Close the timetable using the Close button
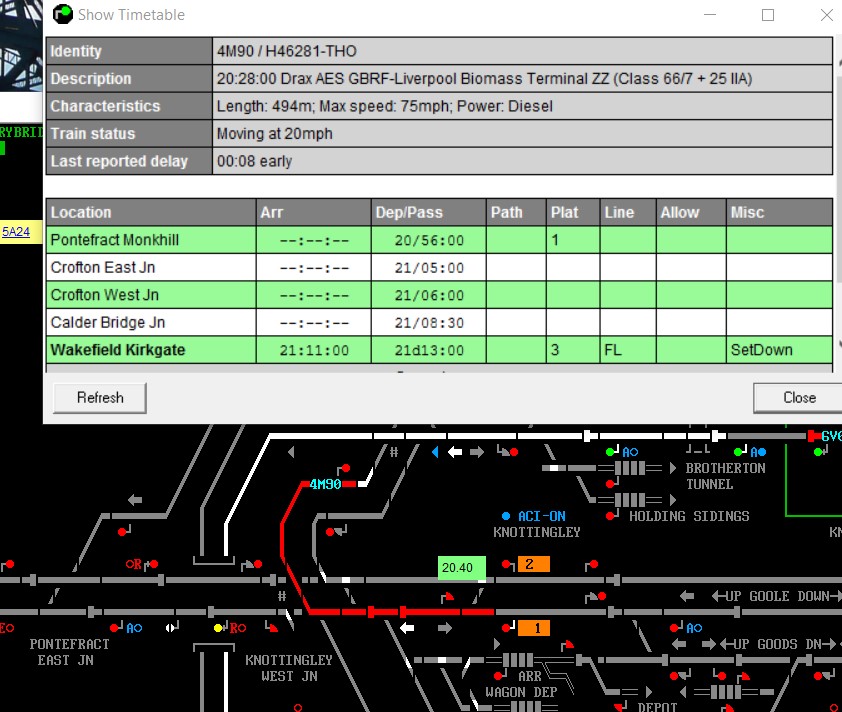 pos(799,398)
